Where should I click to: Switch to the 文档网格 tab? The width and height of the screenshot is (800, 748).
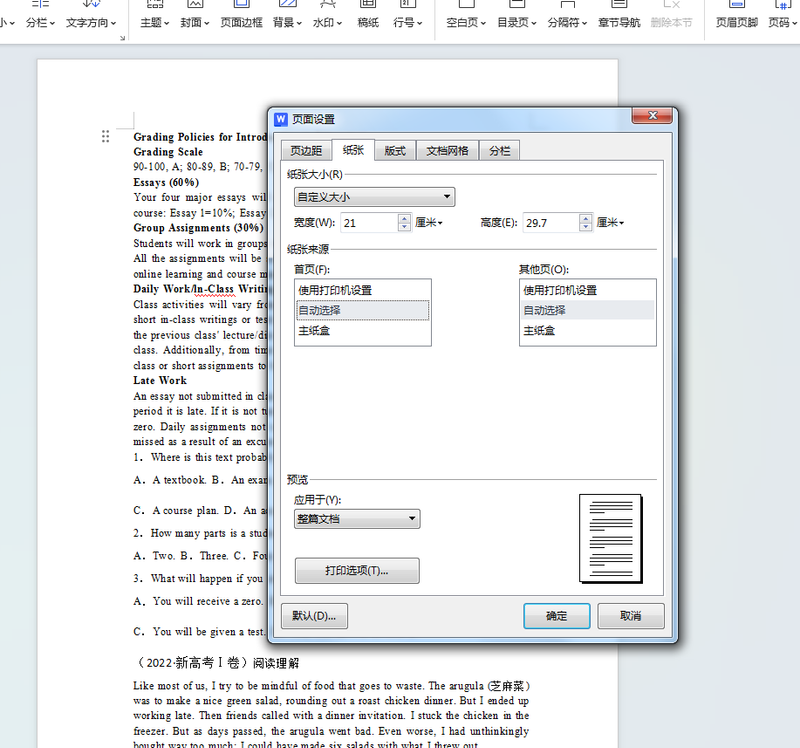click(447, 151)
